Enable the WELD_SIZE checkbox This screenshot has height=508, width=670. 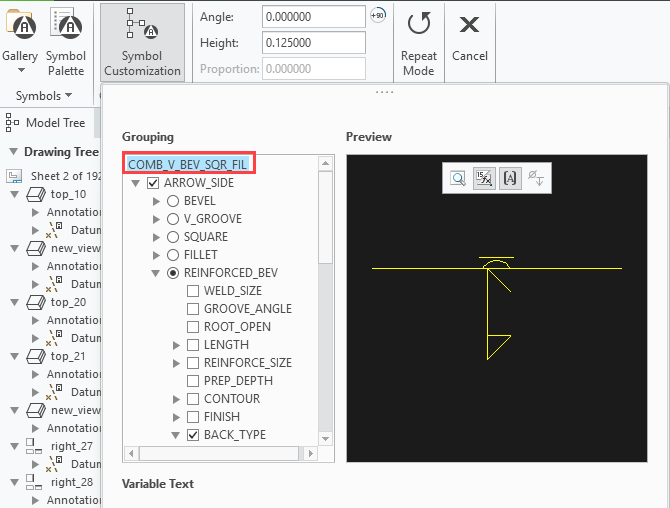click(x=193, y=291)
